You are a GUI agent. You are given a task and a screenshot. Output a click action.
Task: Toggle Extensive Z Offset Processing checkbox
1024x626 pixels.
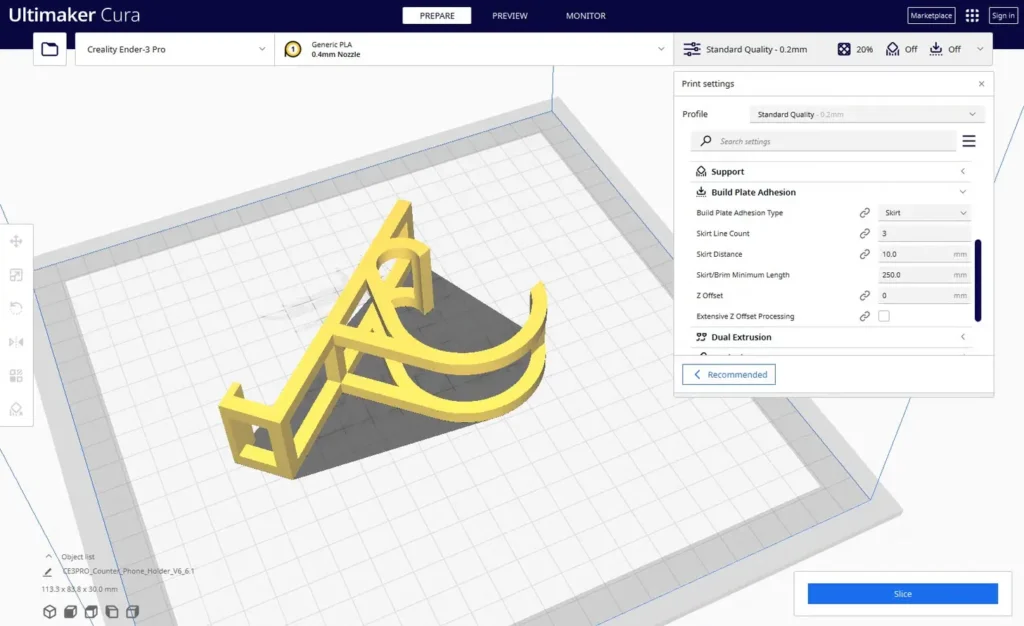point(884,316)
